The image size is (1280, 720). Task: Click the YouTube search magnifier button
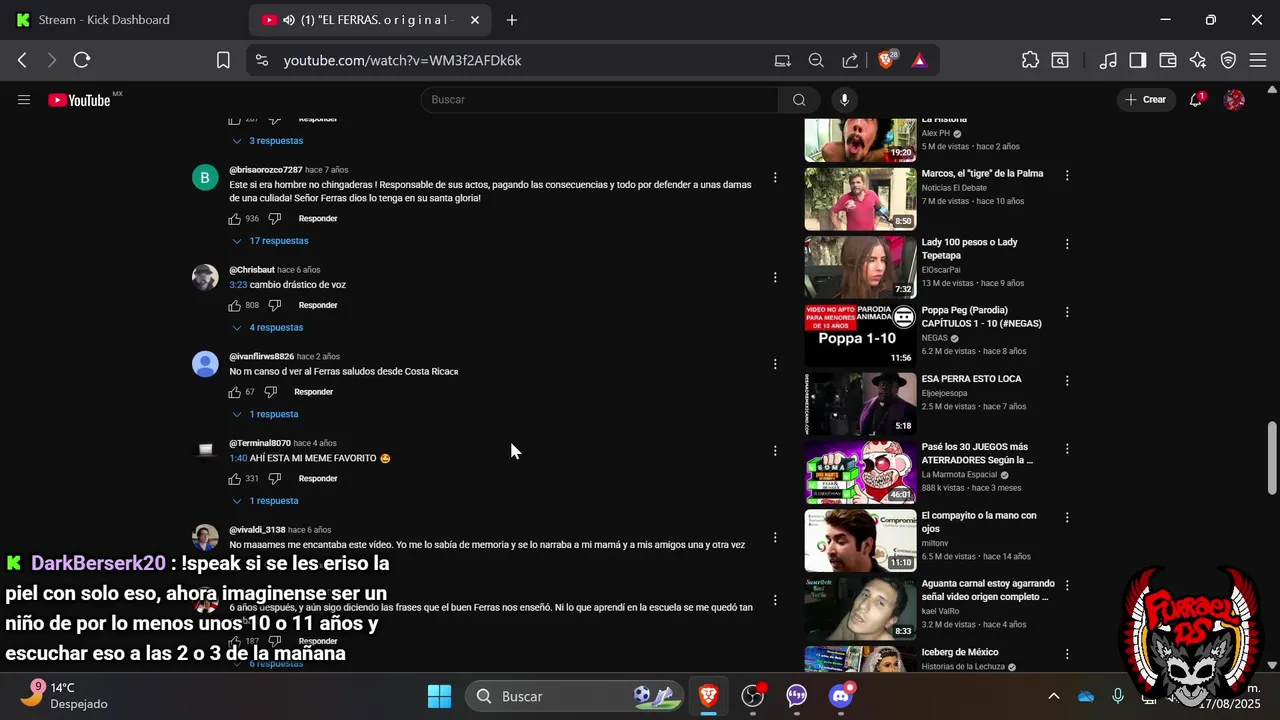tap(799, 100)
